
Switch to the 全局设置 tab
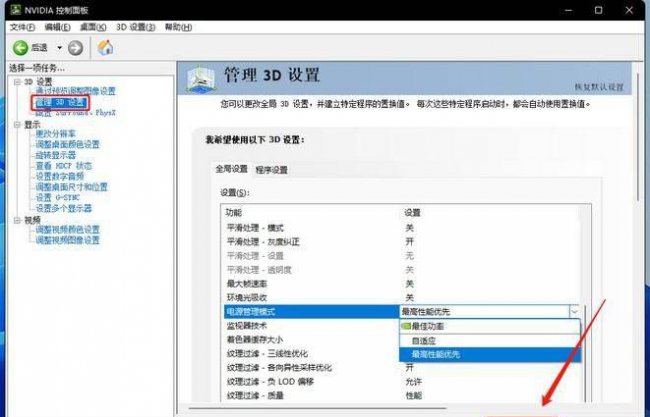click(231, 169)
